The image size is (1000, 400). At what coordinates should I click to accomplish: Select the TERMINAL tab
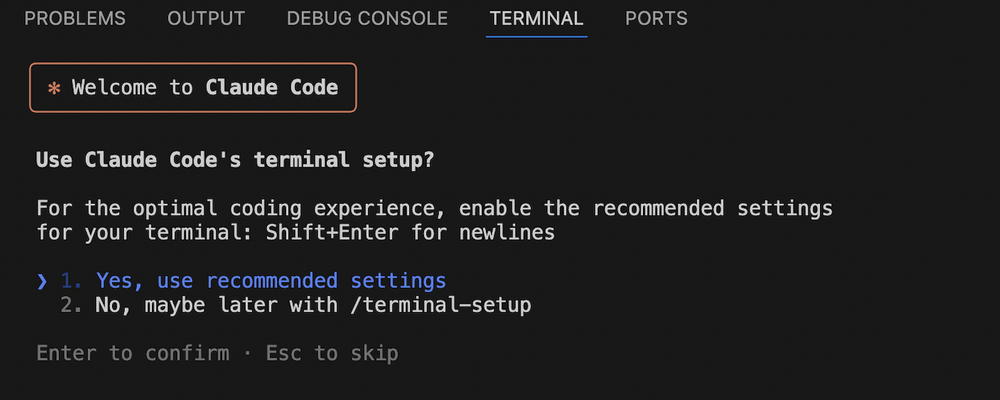536,19
